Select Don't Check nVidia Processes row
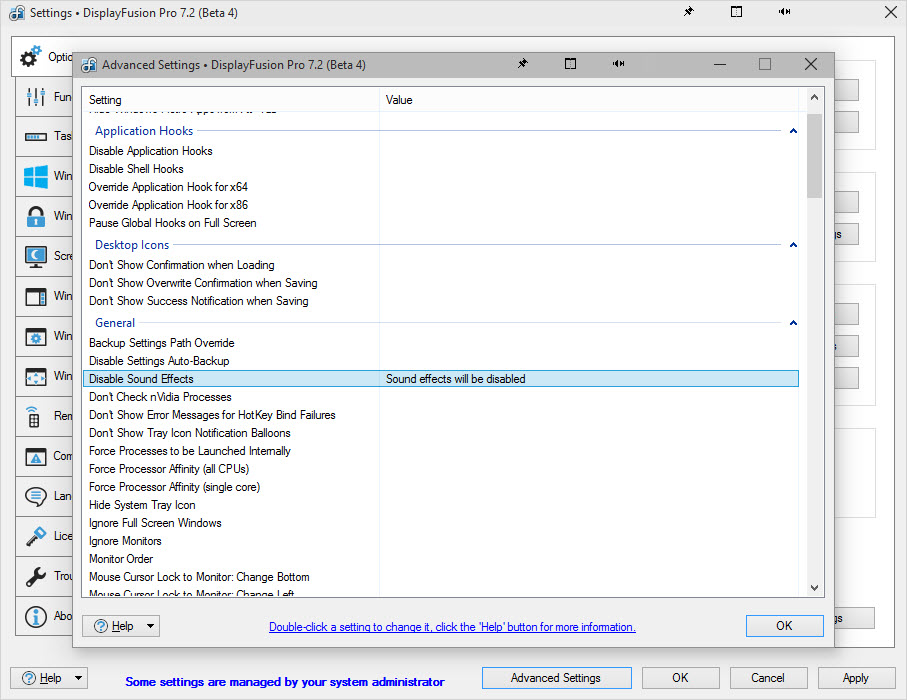The image size is (907, 700). pyautogui.click(x=441, y=397)
